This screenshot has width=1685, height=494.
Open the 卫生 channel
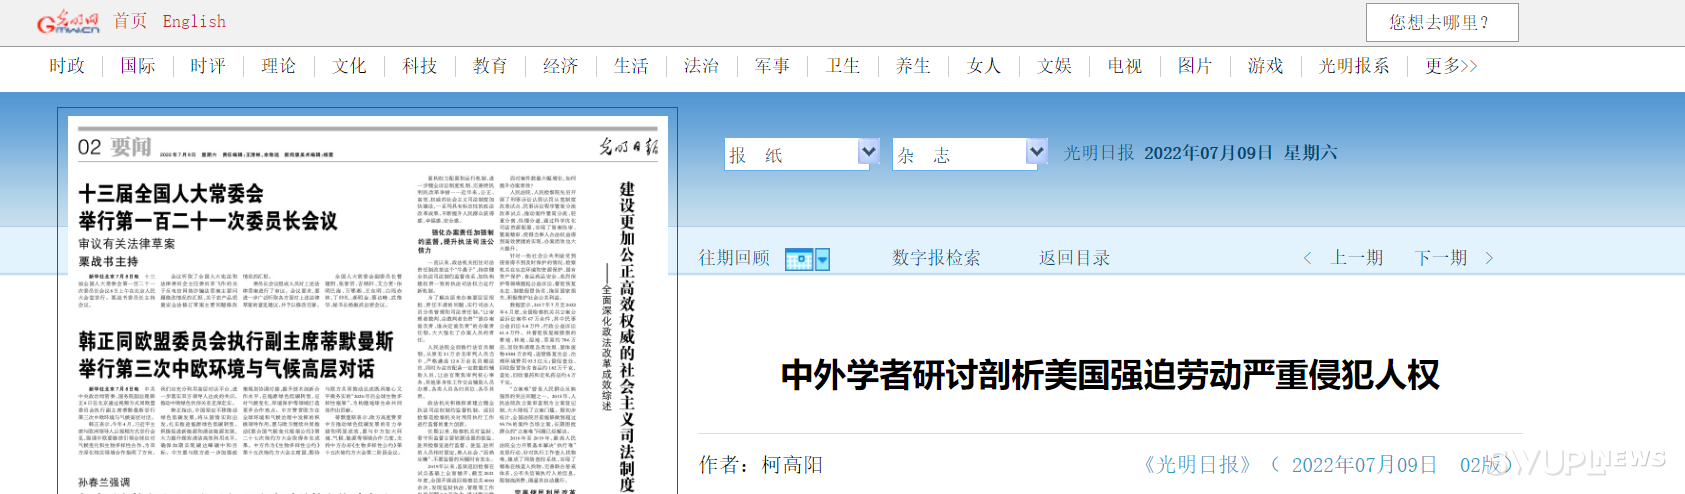843,66
